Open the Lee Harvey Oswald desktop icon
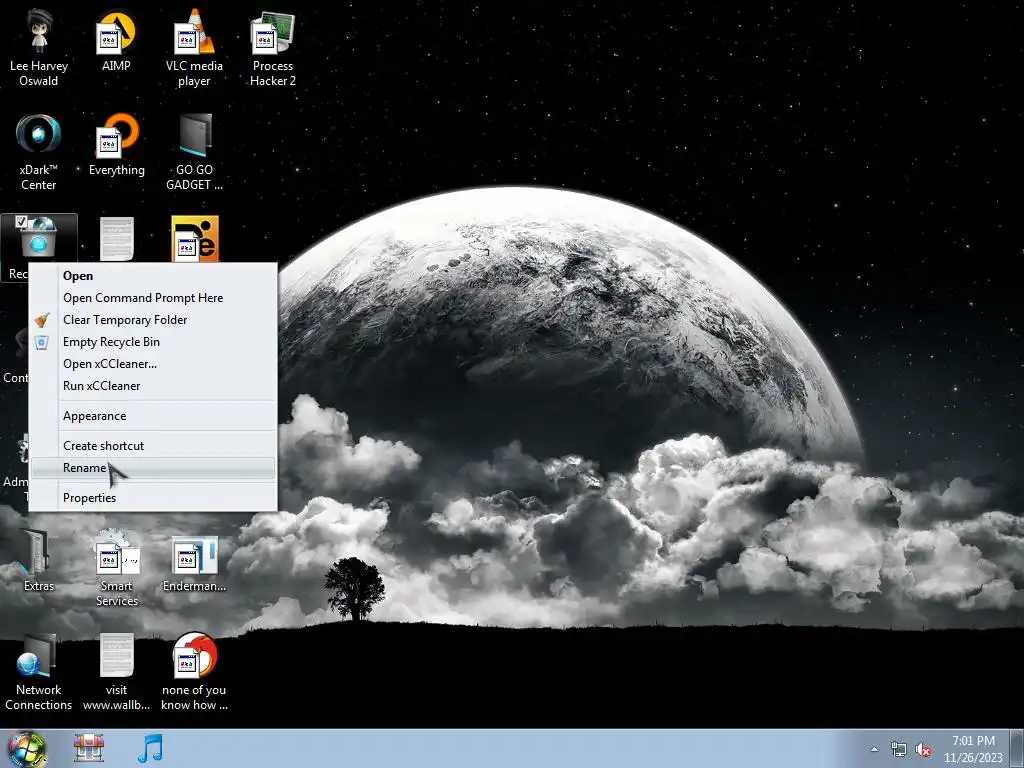 39,49
